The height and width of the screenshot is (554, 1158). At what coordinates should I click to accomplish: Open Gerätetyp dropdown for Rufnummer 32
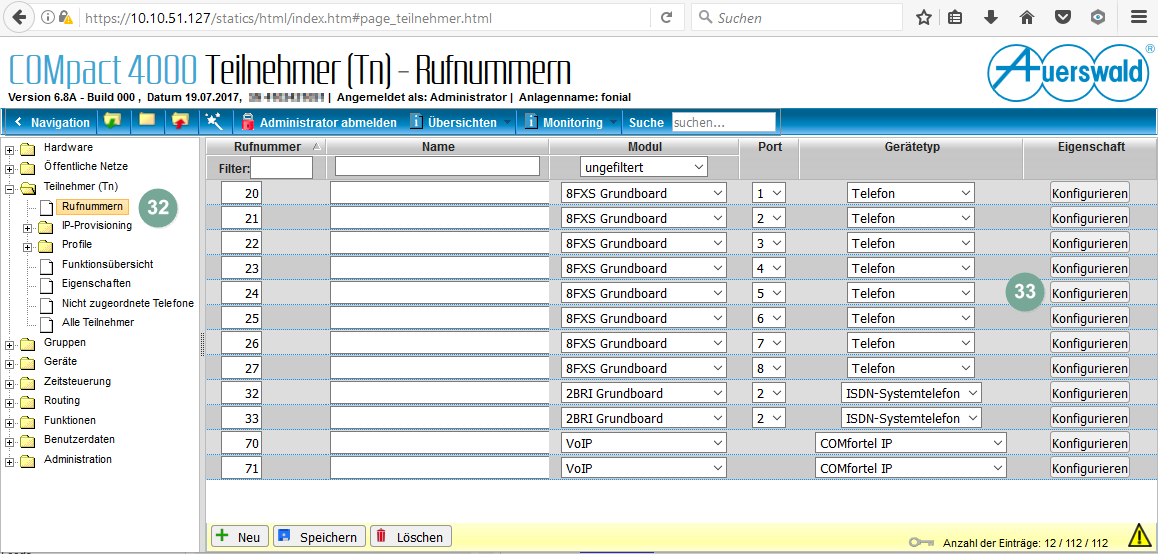pos(911,393)
